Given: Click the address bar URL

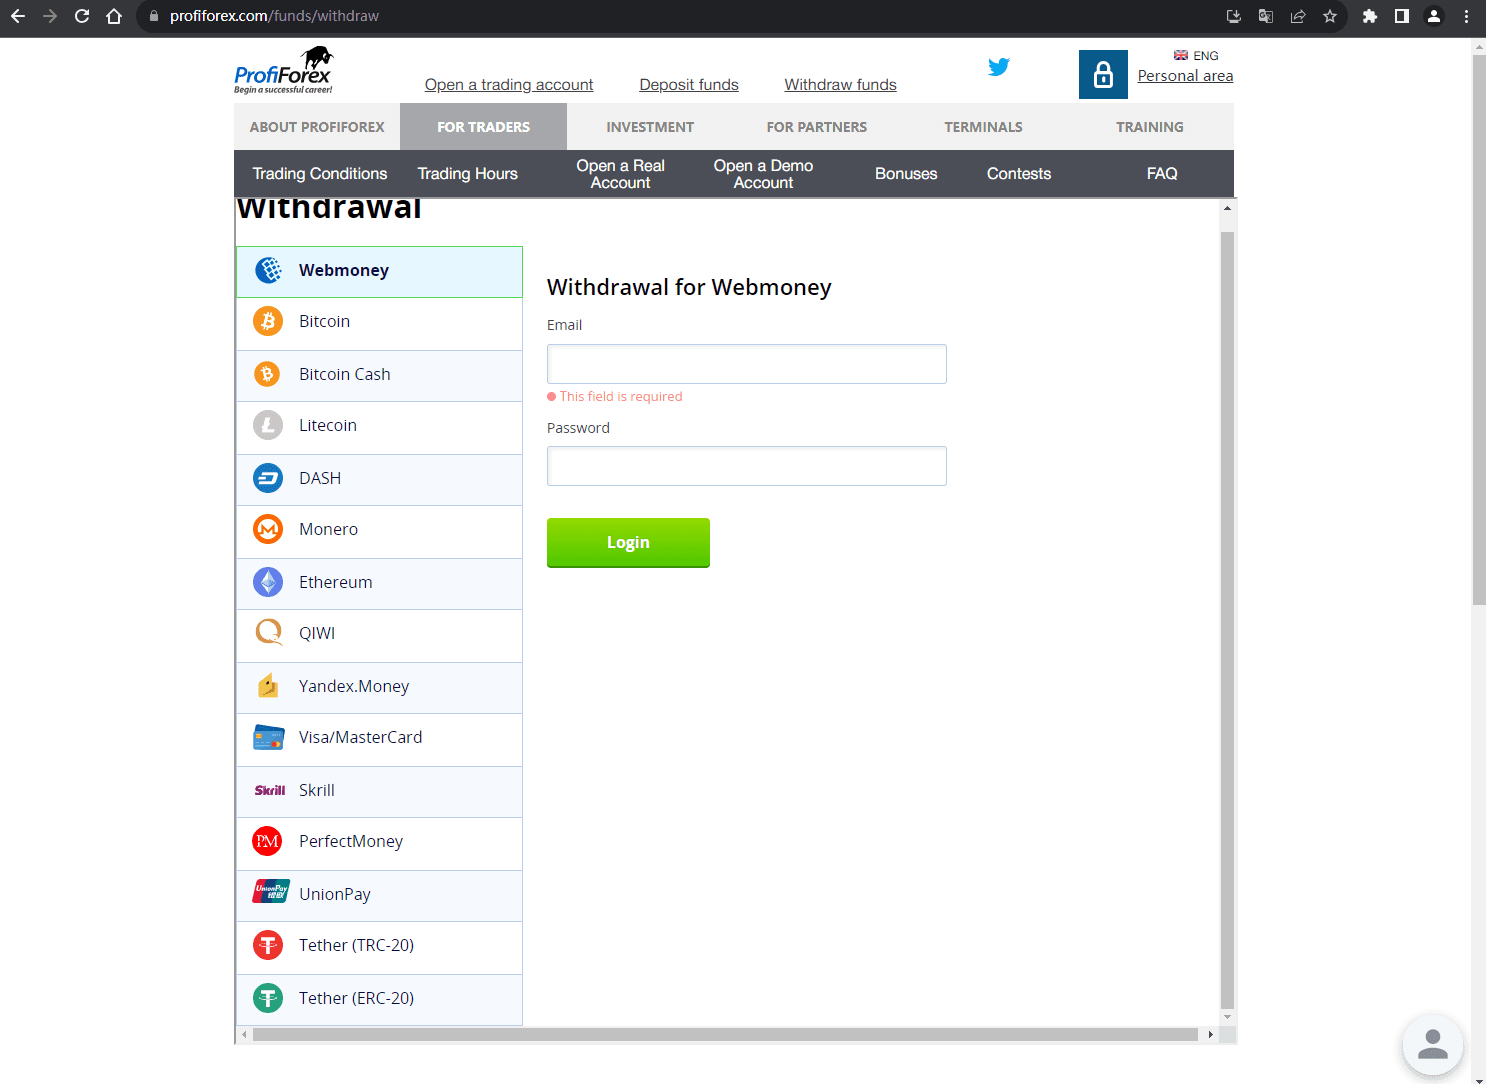Looking at the screenshot, I should pyautogui.click(x=274, y=16).
